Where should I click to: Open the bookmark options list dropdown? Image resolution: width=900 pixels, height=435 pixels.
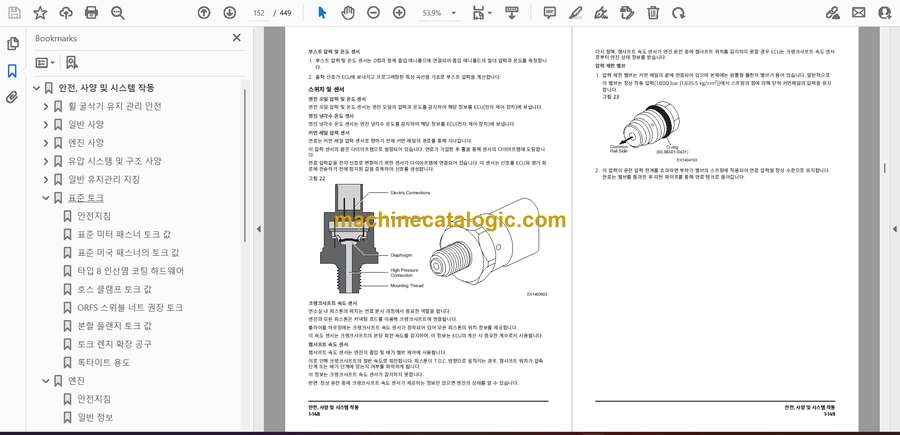pyautogui.click(x=45, y=63)
